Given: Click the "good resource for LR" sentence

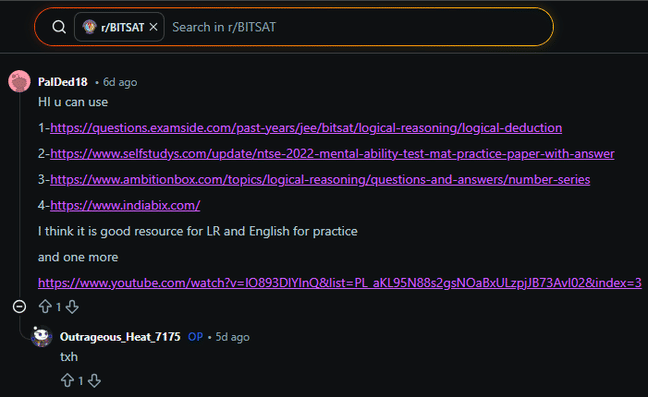Looking at the screenshot, I should click(x=198, y=231).
